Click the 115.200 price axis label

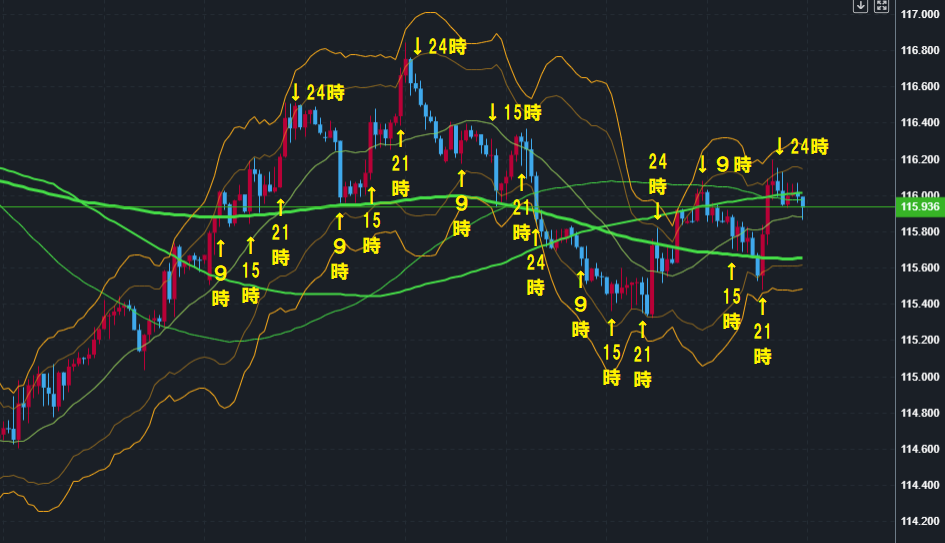(920, 341)
